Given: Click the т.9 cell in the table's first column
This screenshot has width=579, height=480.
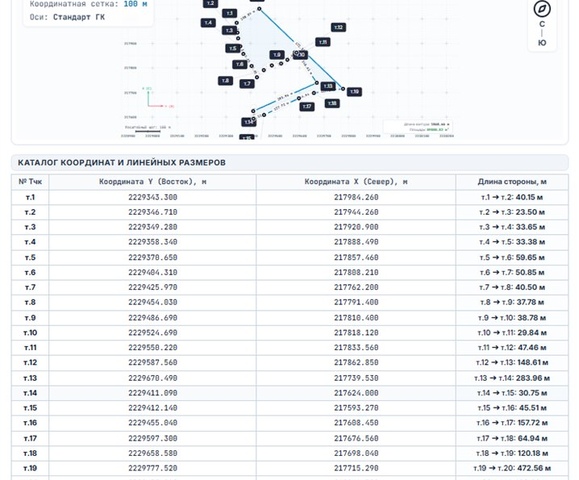Looking at the screenshot, I should point(30,318).
